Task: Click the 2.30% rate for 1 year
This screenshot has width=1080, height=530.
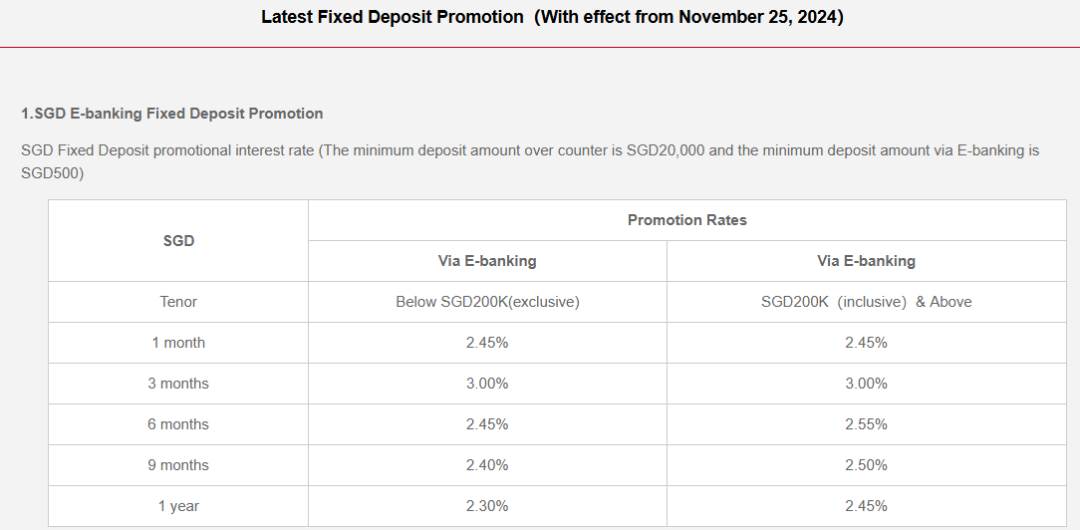Action: click(x=488, y=506)
